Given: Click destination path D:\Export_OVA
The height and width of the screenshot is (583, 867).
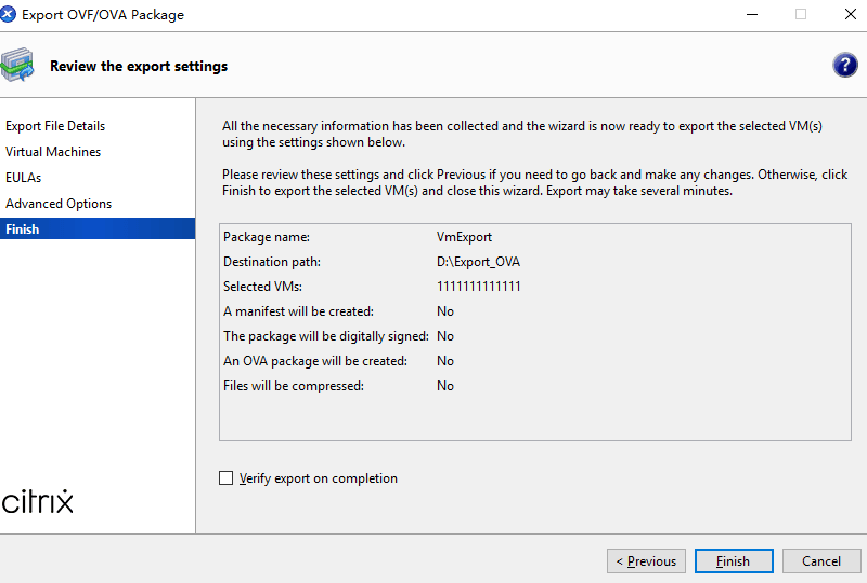Looking at the screenshot, I should pyautogui.click(x=478, y=262).
